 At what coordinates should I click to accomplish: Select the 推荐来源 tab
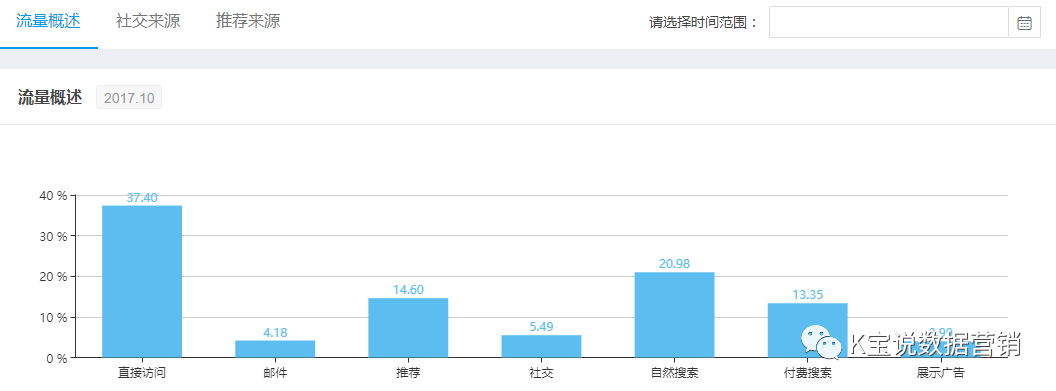248,22
